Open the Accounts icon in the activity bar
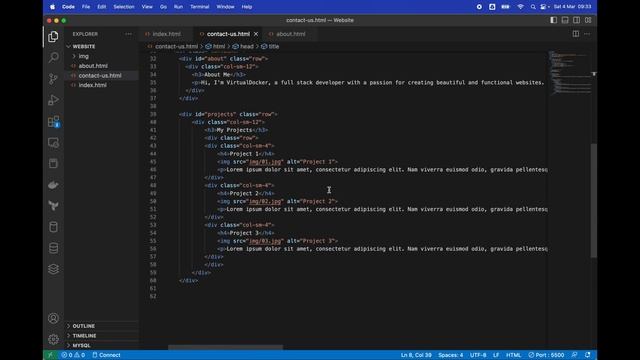Viewport: 640px width, 360px height. [x=53, y=318]
